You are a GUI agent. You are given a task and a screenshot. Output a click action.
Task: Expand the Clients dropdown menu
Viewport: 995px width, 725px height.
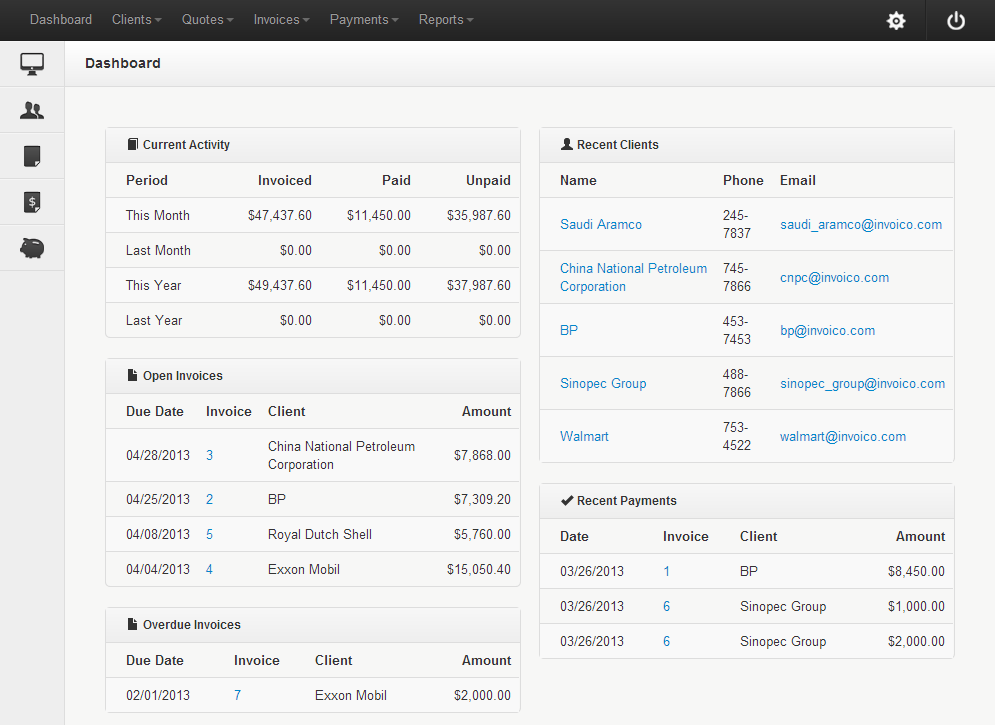coord(136,20)
